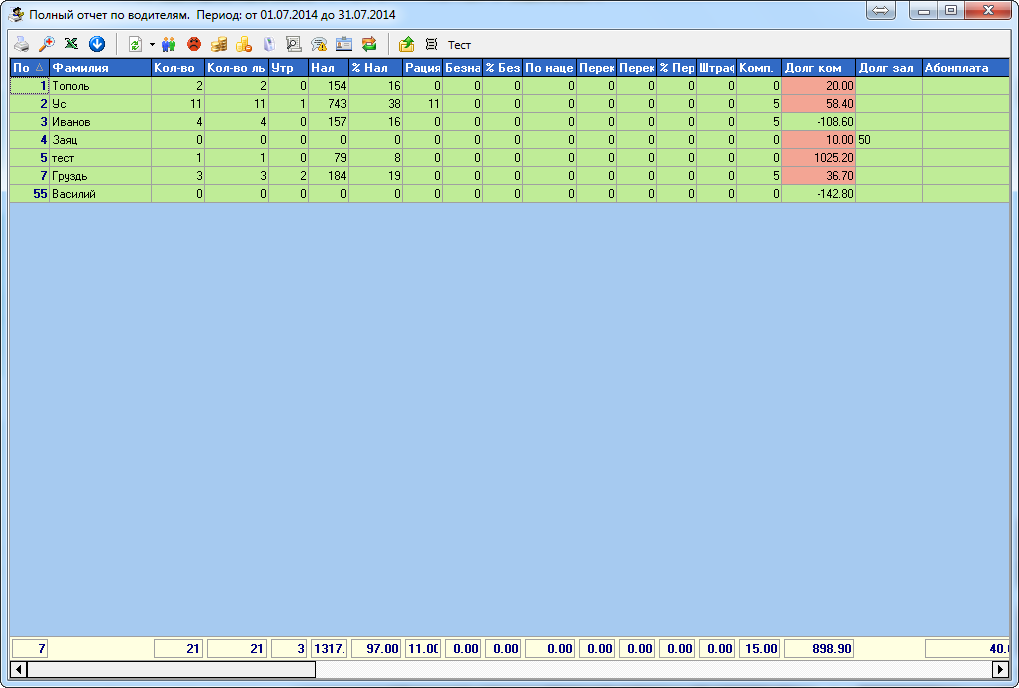
Task: Sort by the Фамилия column header
Action: (99, 68)
